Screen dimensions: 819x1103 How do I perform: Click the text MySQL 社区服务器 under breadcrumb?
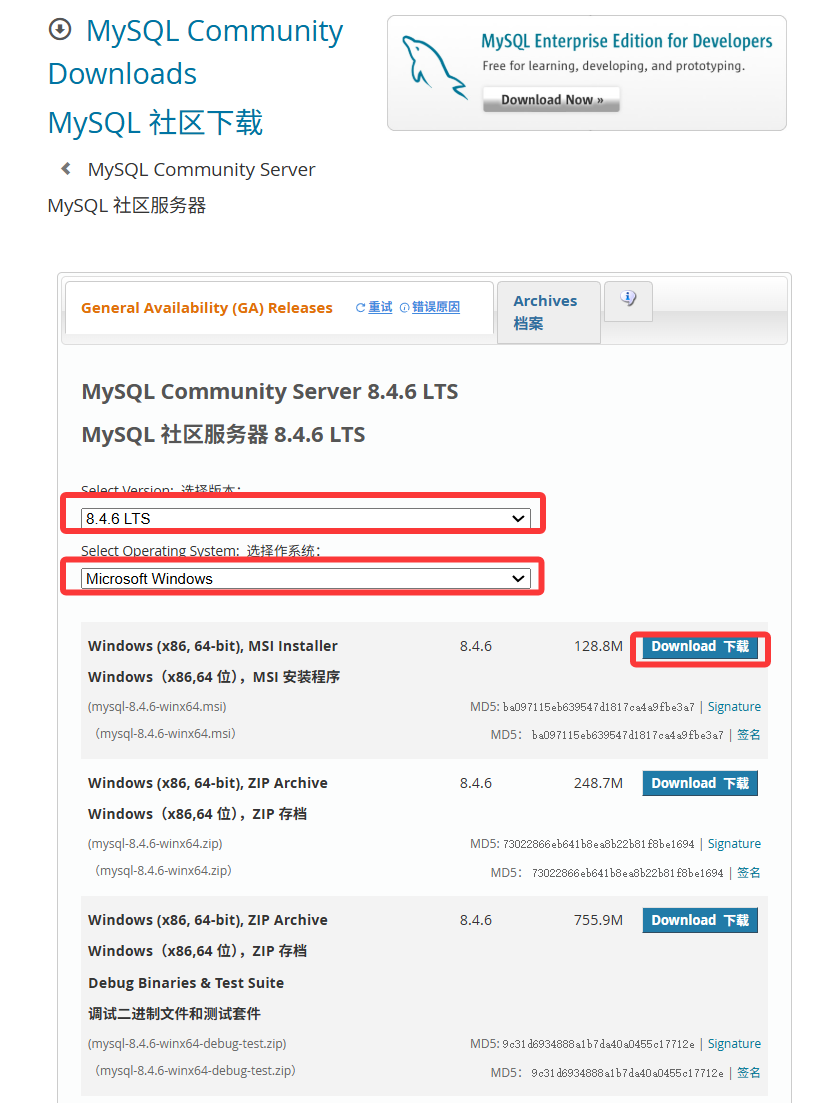[x=127, y=205]
